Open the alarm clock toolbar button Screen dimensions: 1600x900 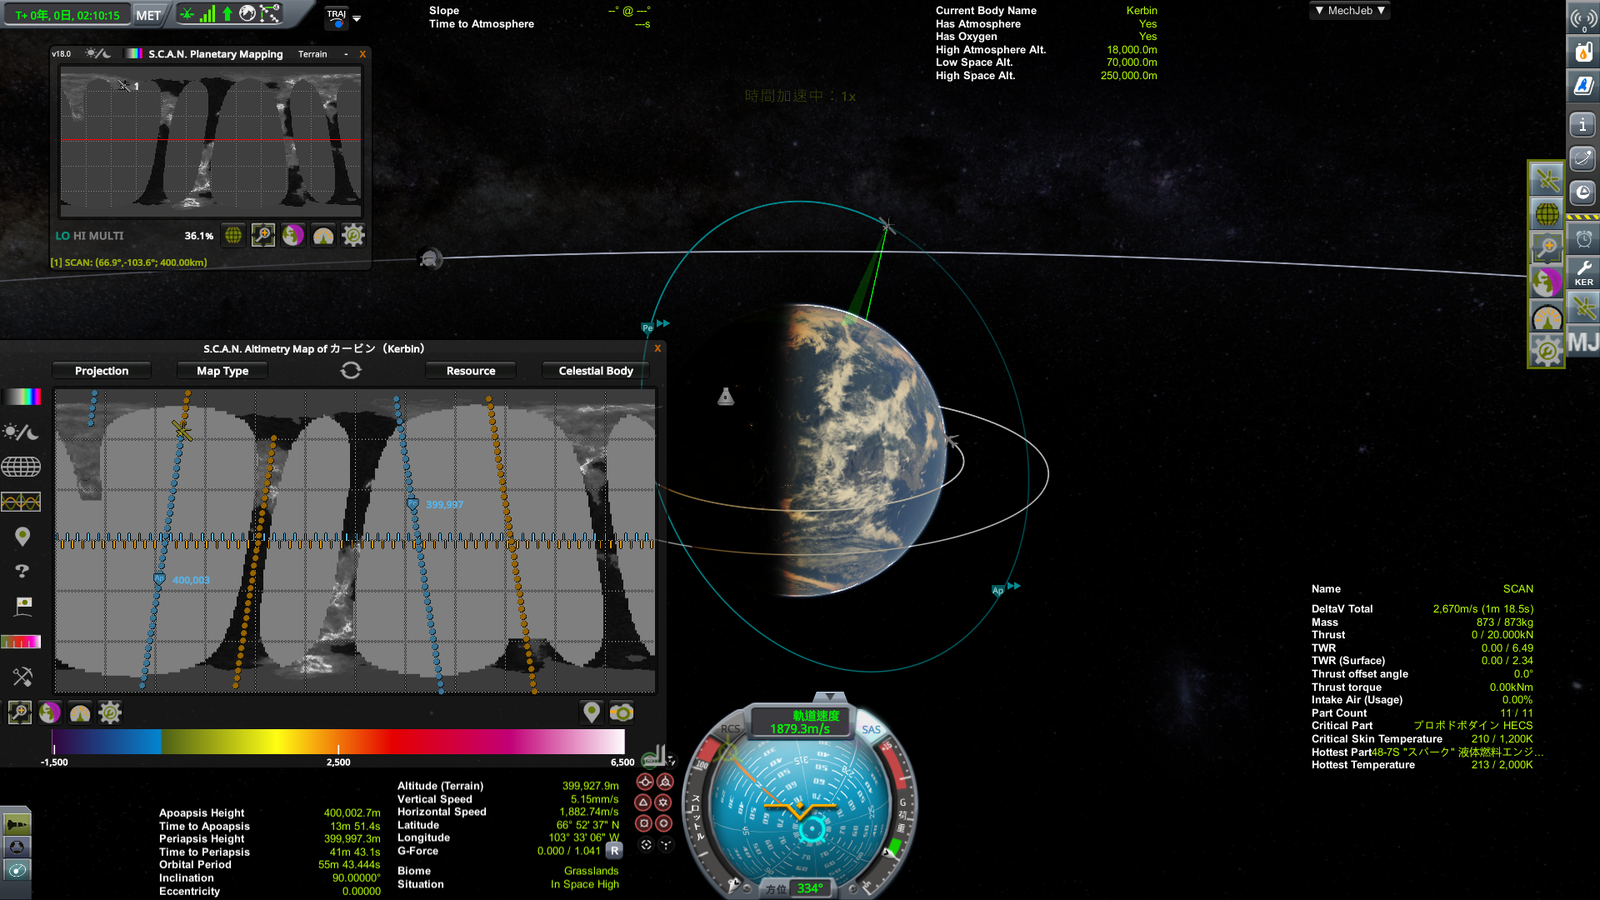[1584, 238]
